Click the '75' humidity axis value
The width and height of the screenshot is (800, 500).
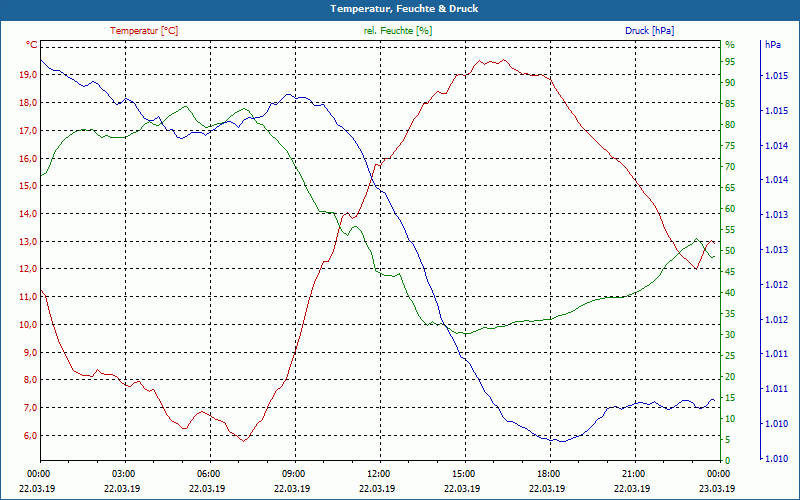point(730,146)
